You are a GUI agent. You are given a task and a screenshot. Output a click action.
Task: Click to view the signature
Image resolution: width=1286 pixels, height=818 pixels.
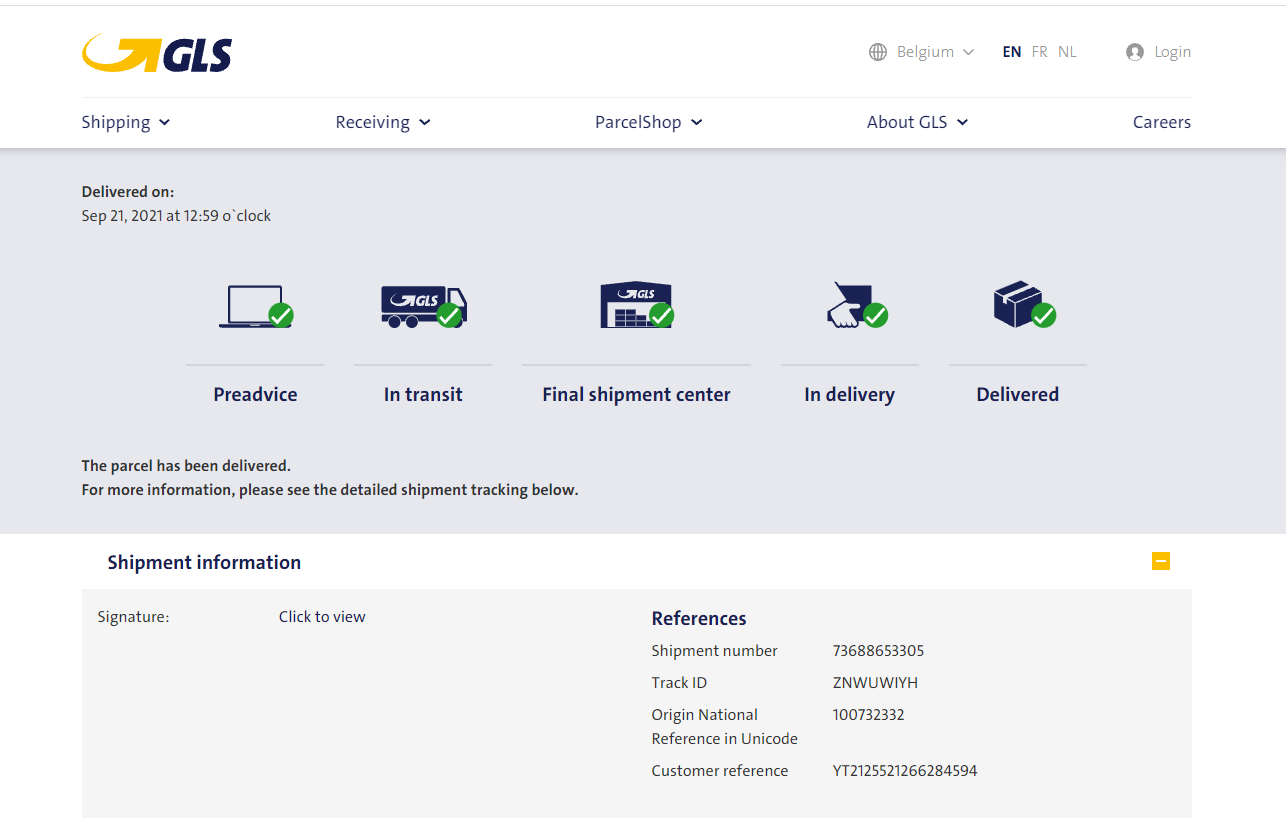[x=322, y=617]
